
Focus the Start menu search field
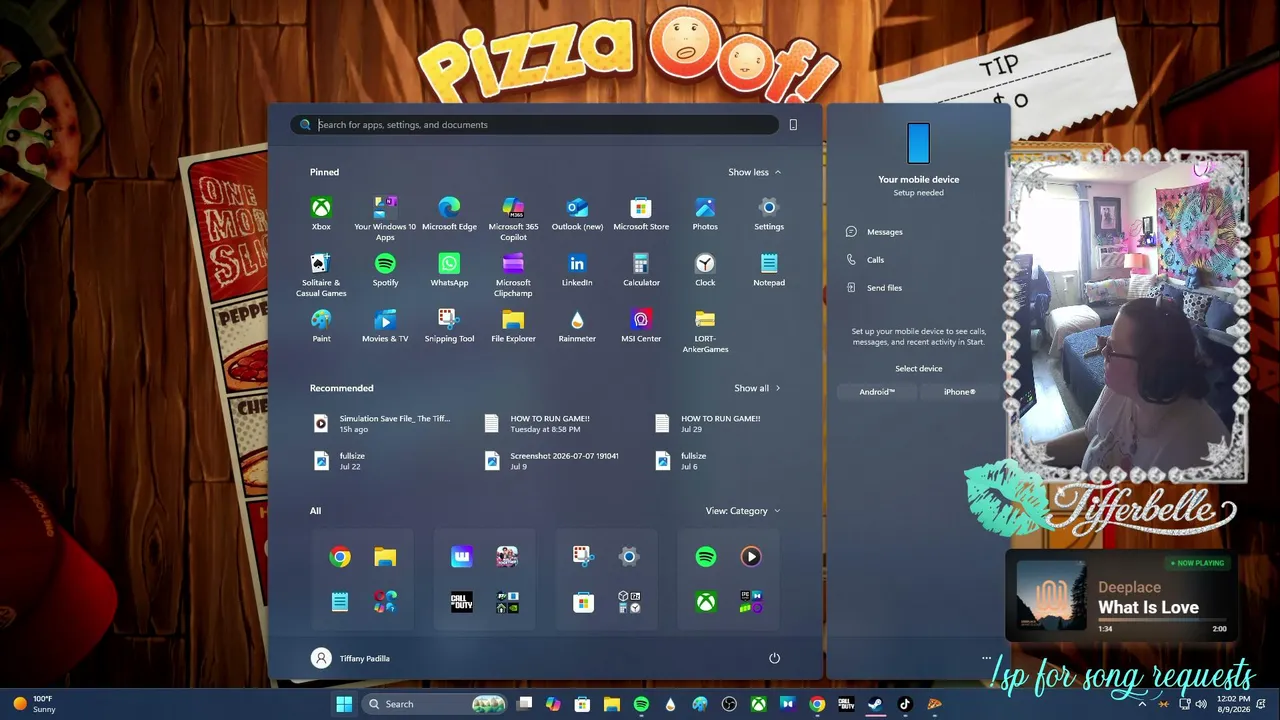pos(534,125)
